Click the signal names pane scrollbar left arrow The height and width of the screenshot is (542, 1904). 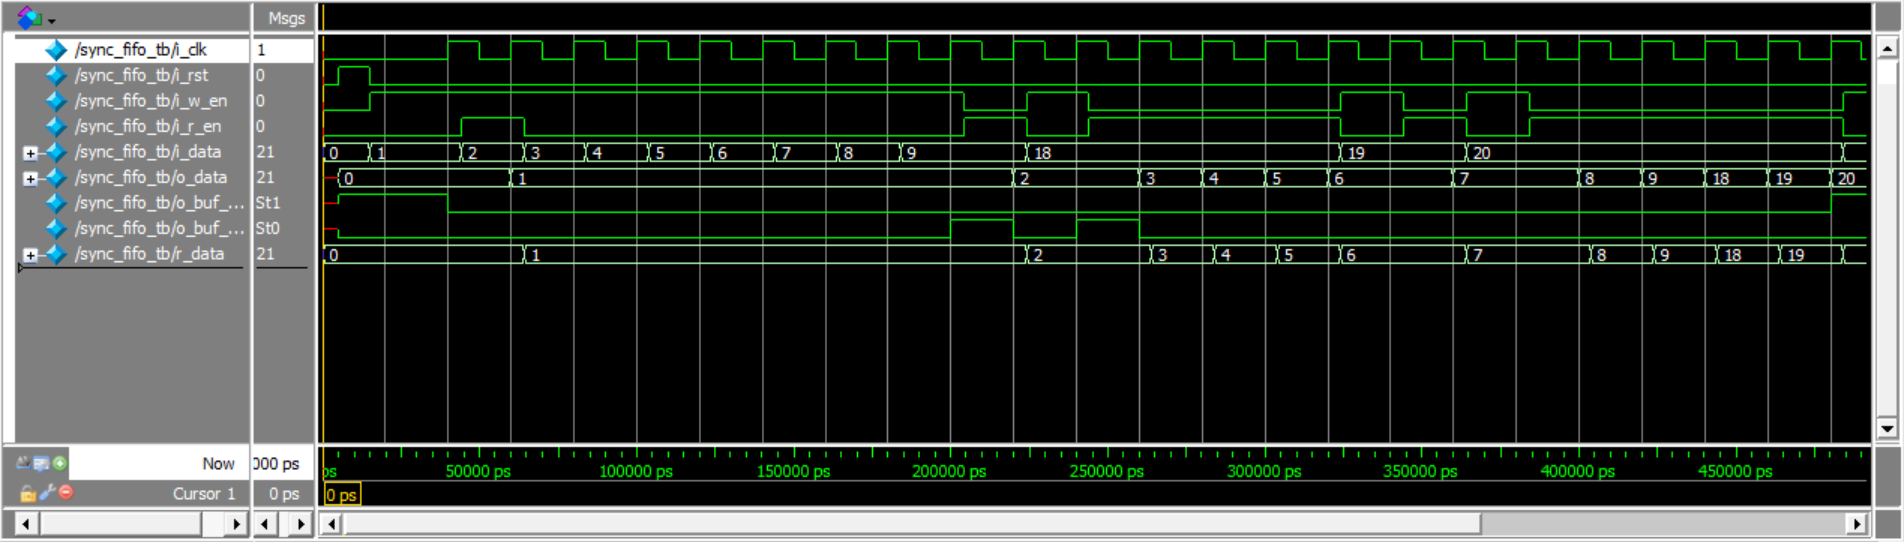pos(26,524)
